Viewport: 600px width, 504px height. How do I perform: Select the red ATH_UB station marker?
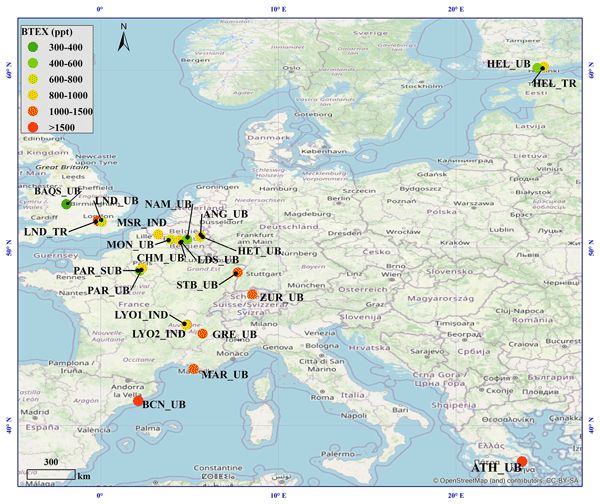522,462
